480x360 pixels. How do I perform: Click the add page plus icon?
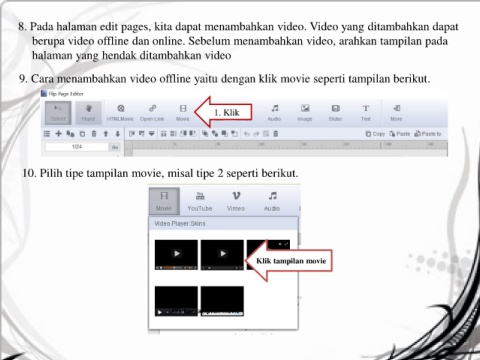click(58, 134)
